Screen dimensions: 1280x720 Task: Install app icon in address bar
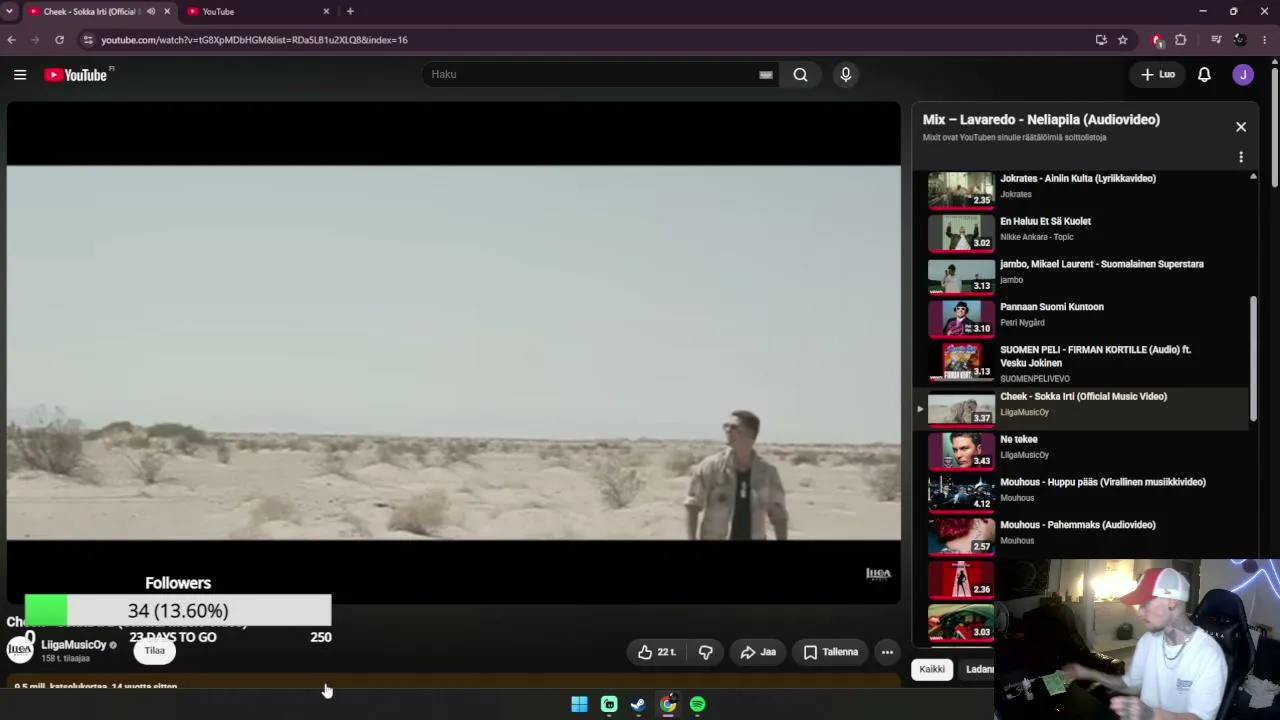[x=1101, y=40]
